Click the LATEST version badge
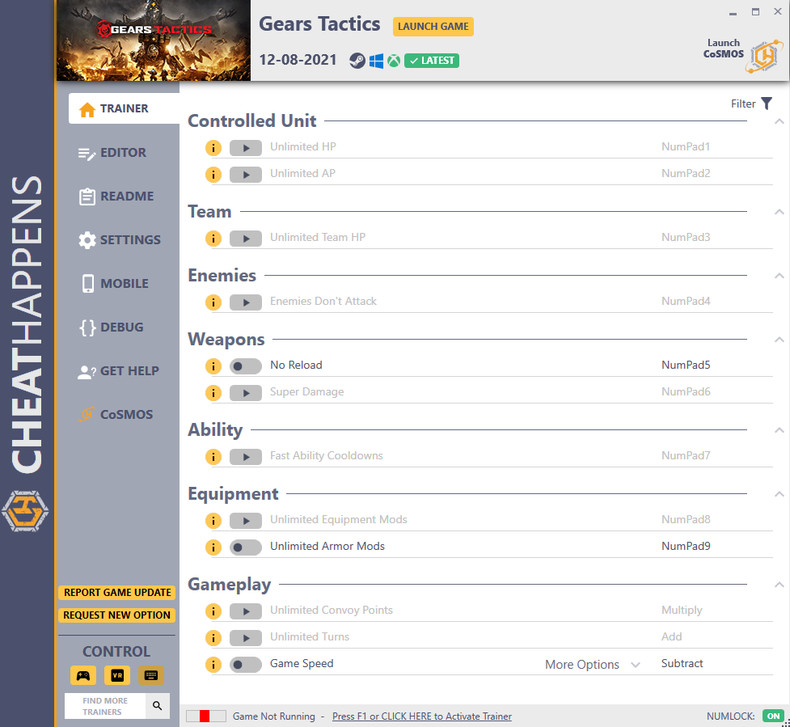Screen dimensions: 790x727 pyautogui.click(x=432, y=60)
